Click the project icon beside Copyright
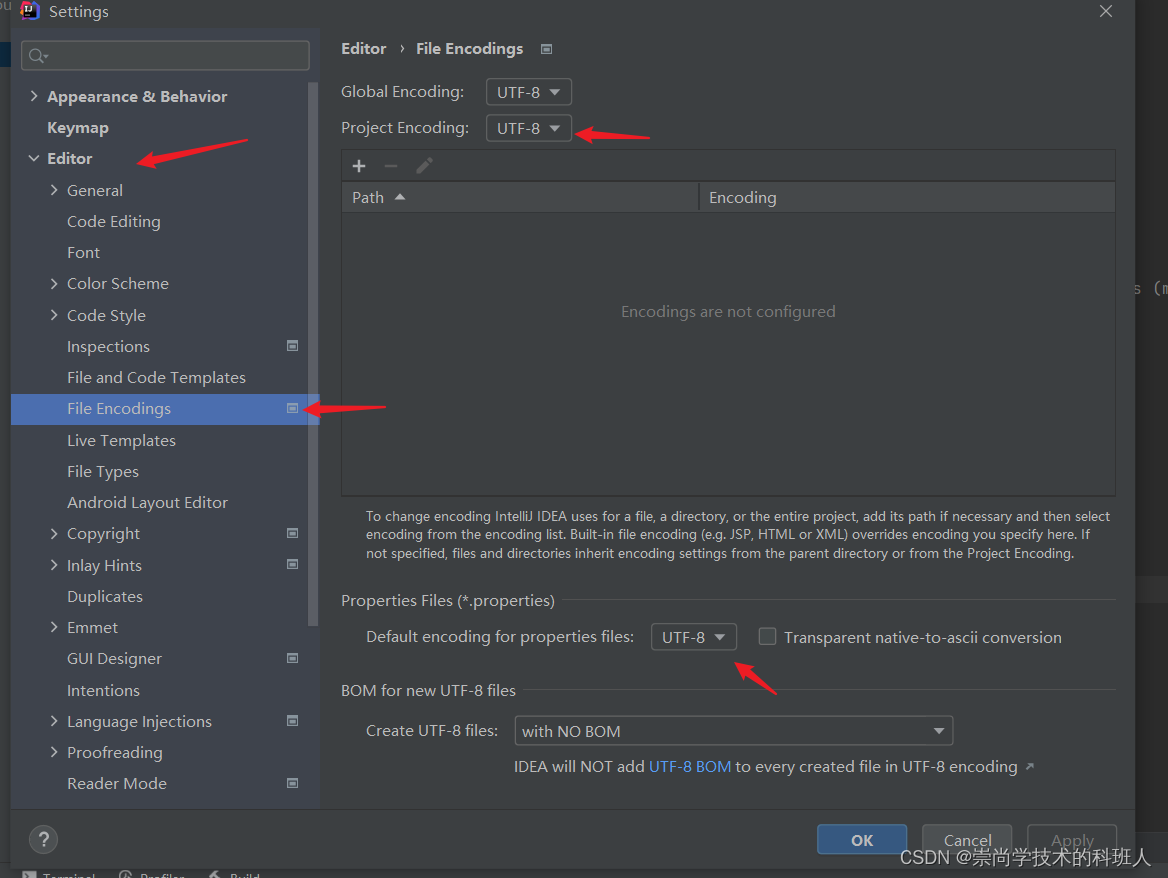Image resolution: width=1168 pixels, height=878 pixels. coord(293,533)
